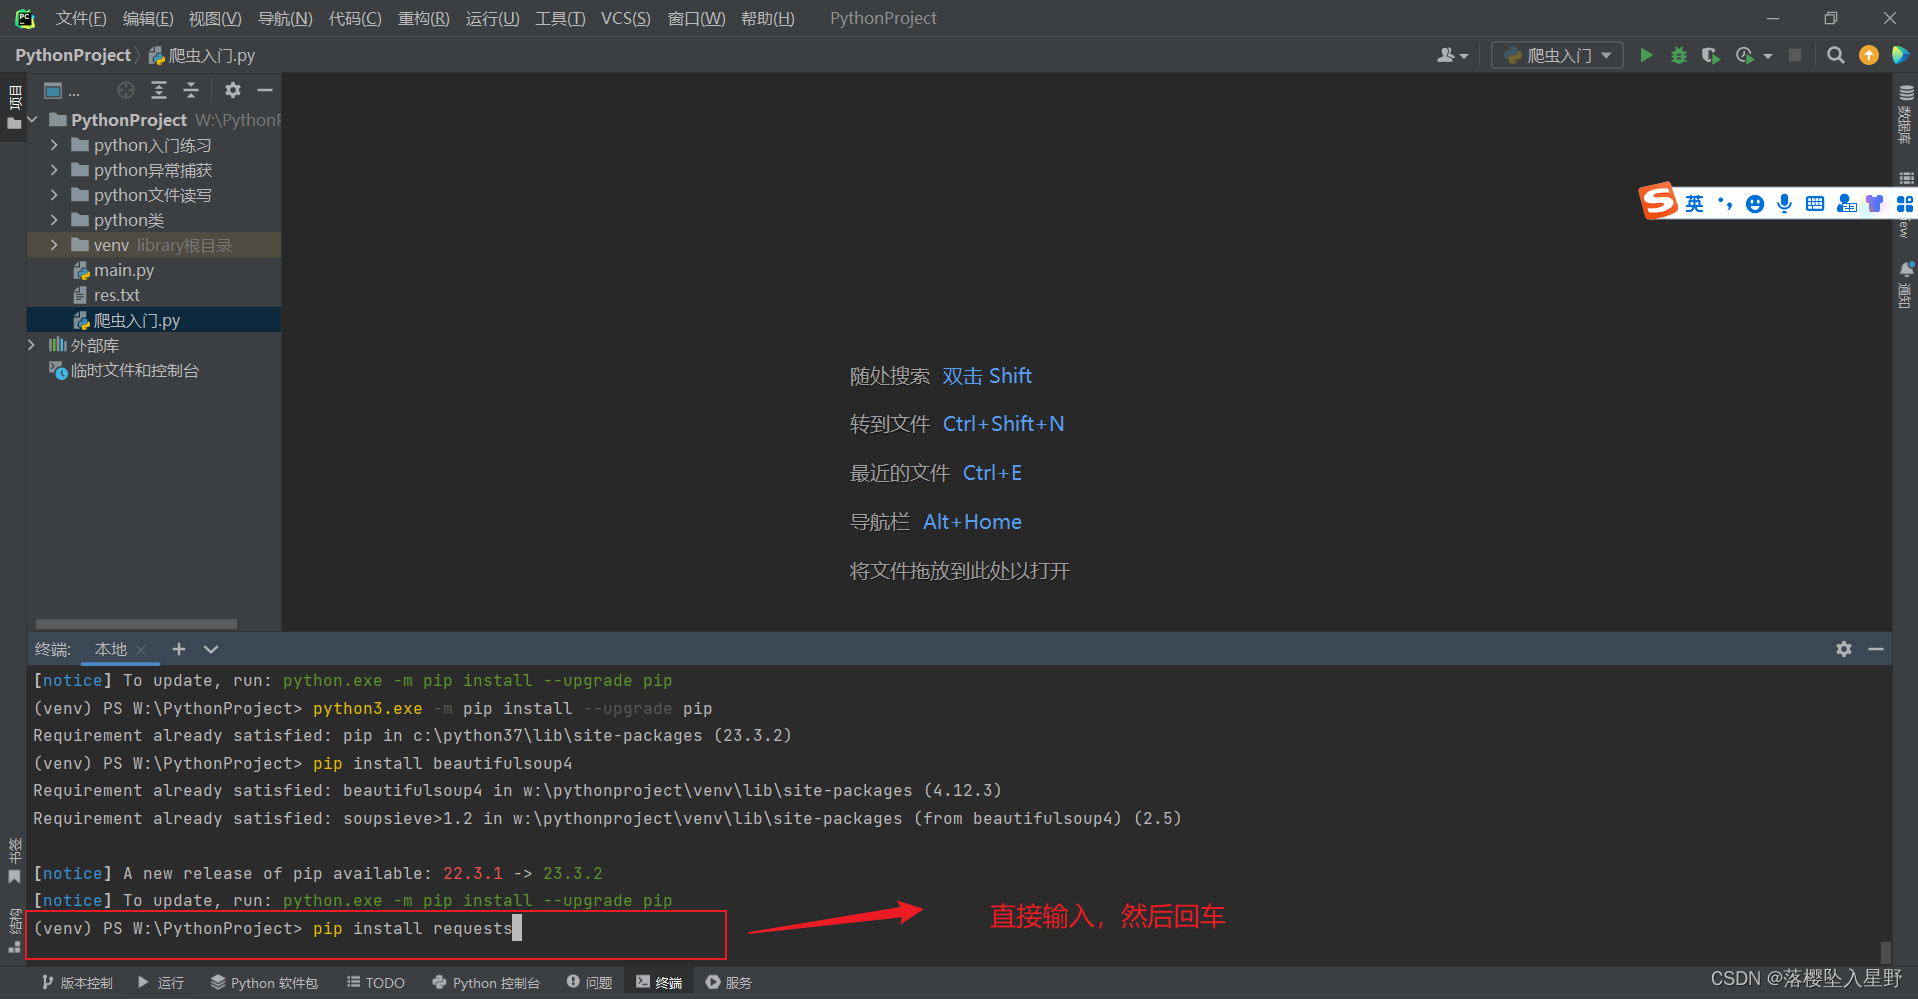Open the 工具(T) menu
The image size is (1918, 999).
[x=560, y=18]
